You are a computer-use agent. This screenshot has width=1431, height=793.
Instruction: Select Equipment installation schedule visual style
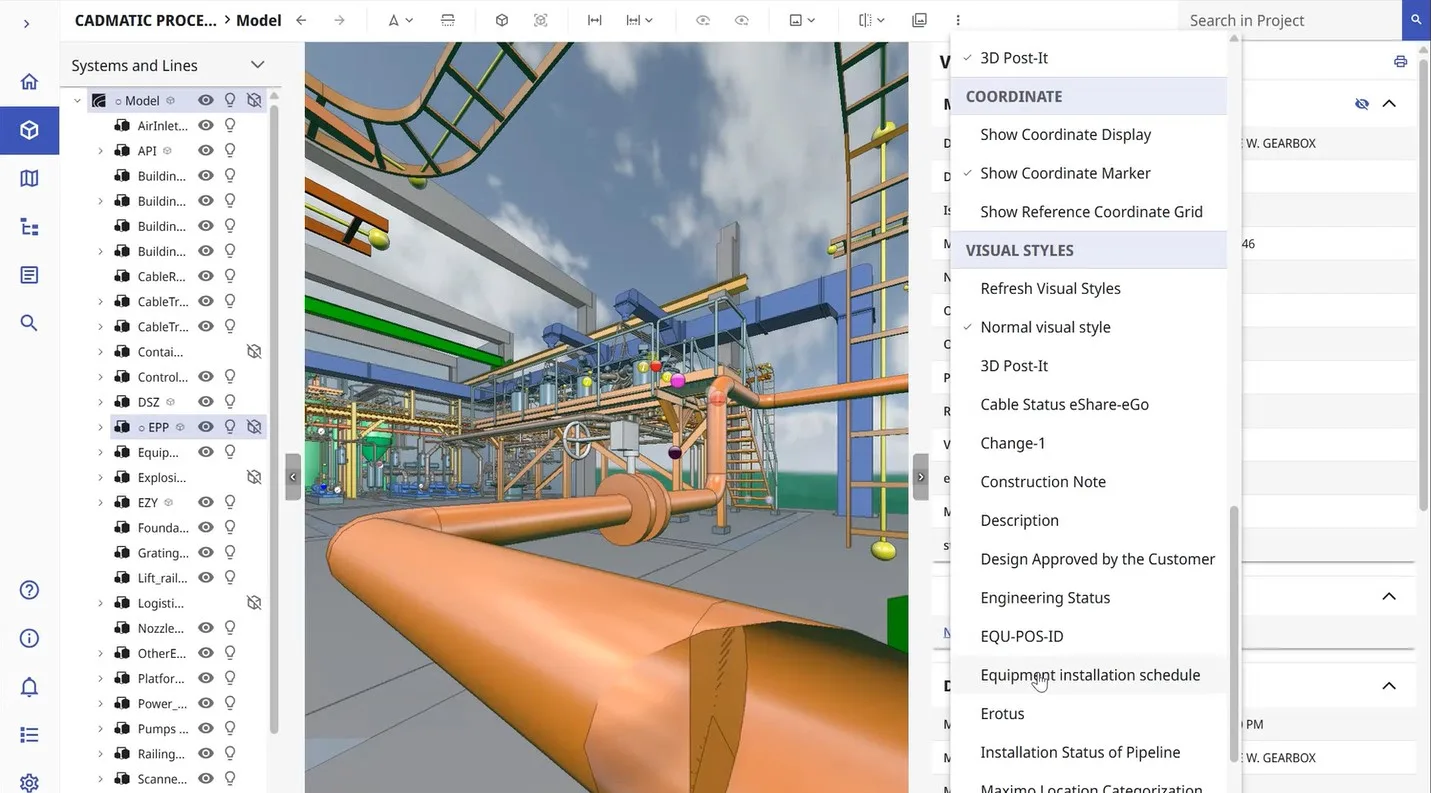pyautogui.click(x=1090, y=675)
